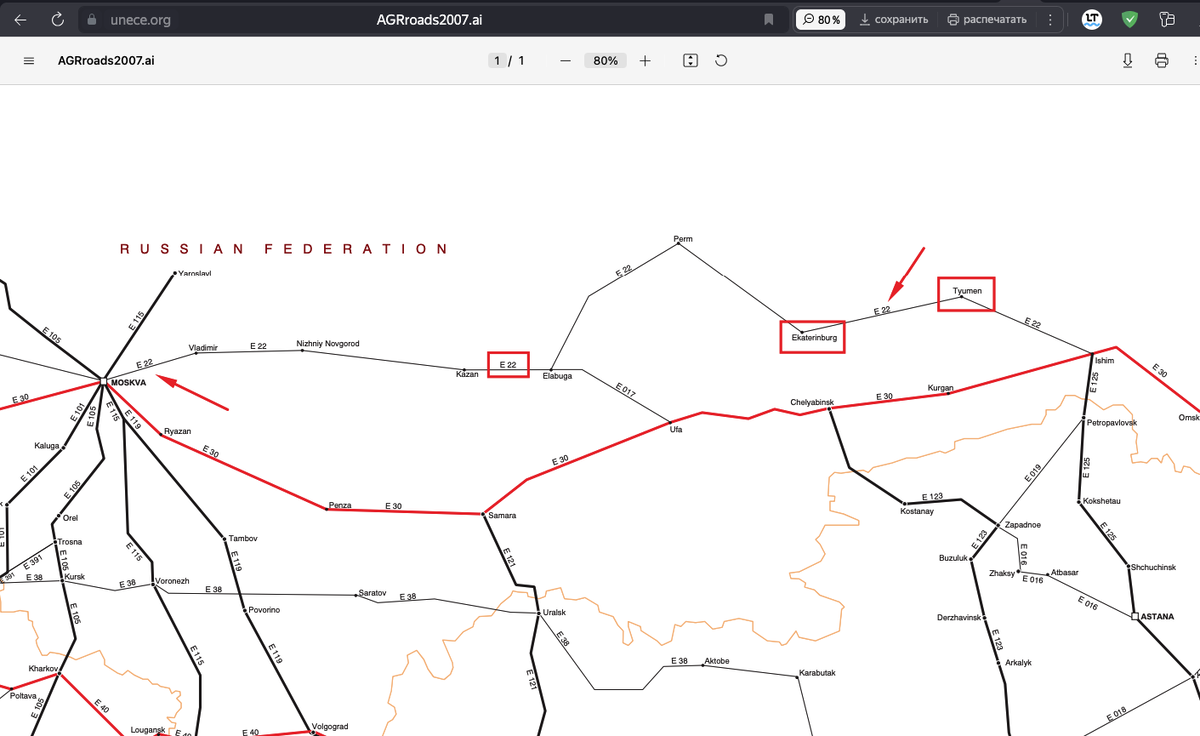Toggle the PDF sidebar hamburger menu
This screenshot has width=1200, height=736.
[x=29, y=60]
